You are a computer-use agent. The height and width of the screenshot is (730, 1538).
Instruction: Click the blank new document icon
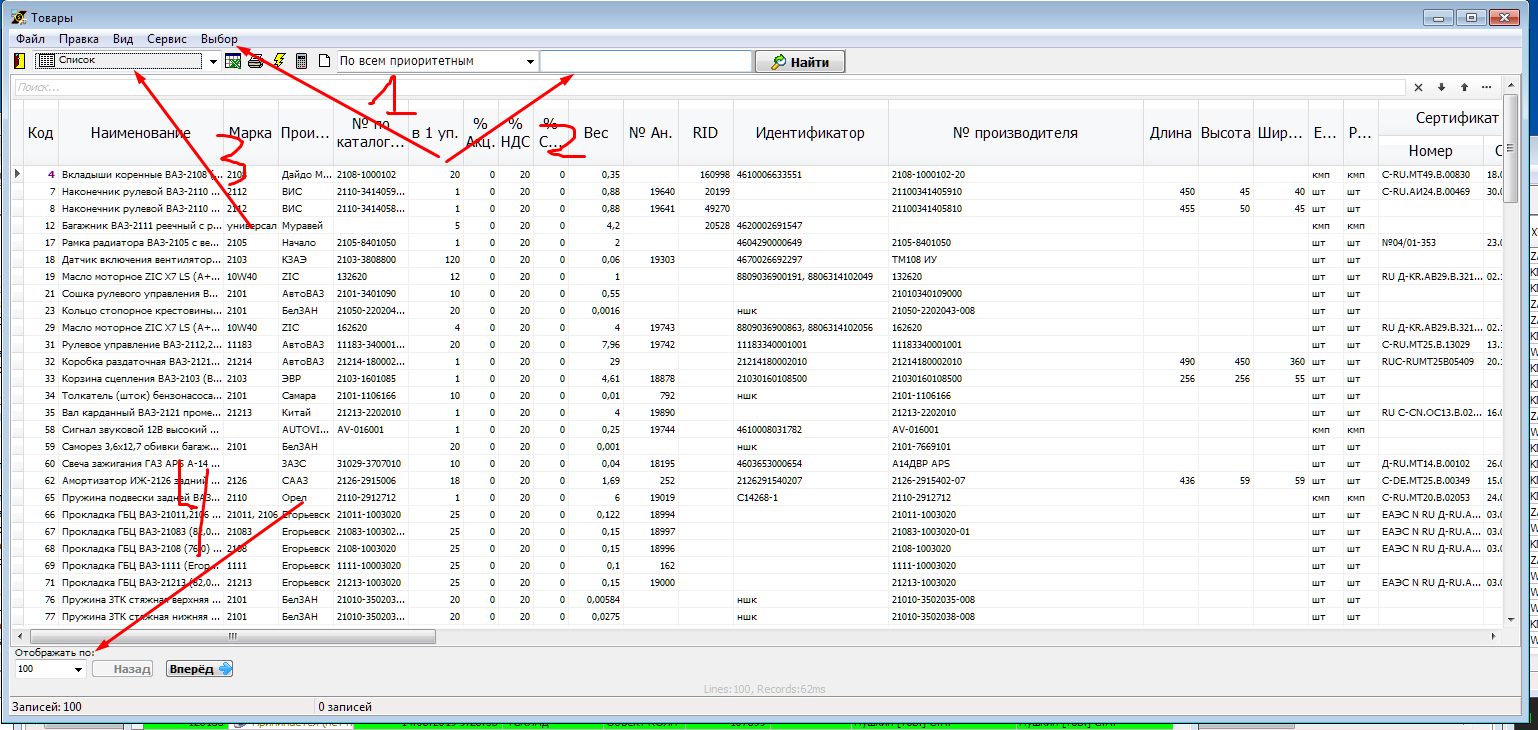pos(323,61)
